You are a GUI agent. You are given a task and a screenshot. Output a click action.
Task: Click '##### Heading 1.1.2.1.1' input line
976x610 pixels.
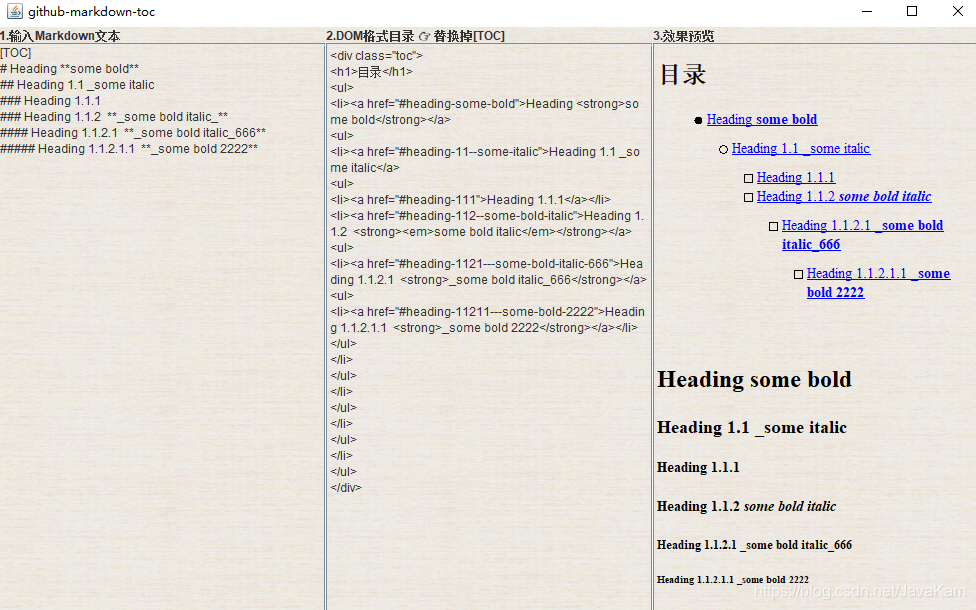[x=129, y=149]
